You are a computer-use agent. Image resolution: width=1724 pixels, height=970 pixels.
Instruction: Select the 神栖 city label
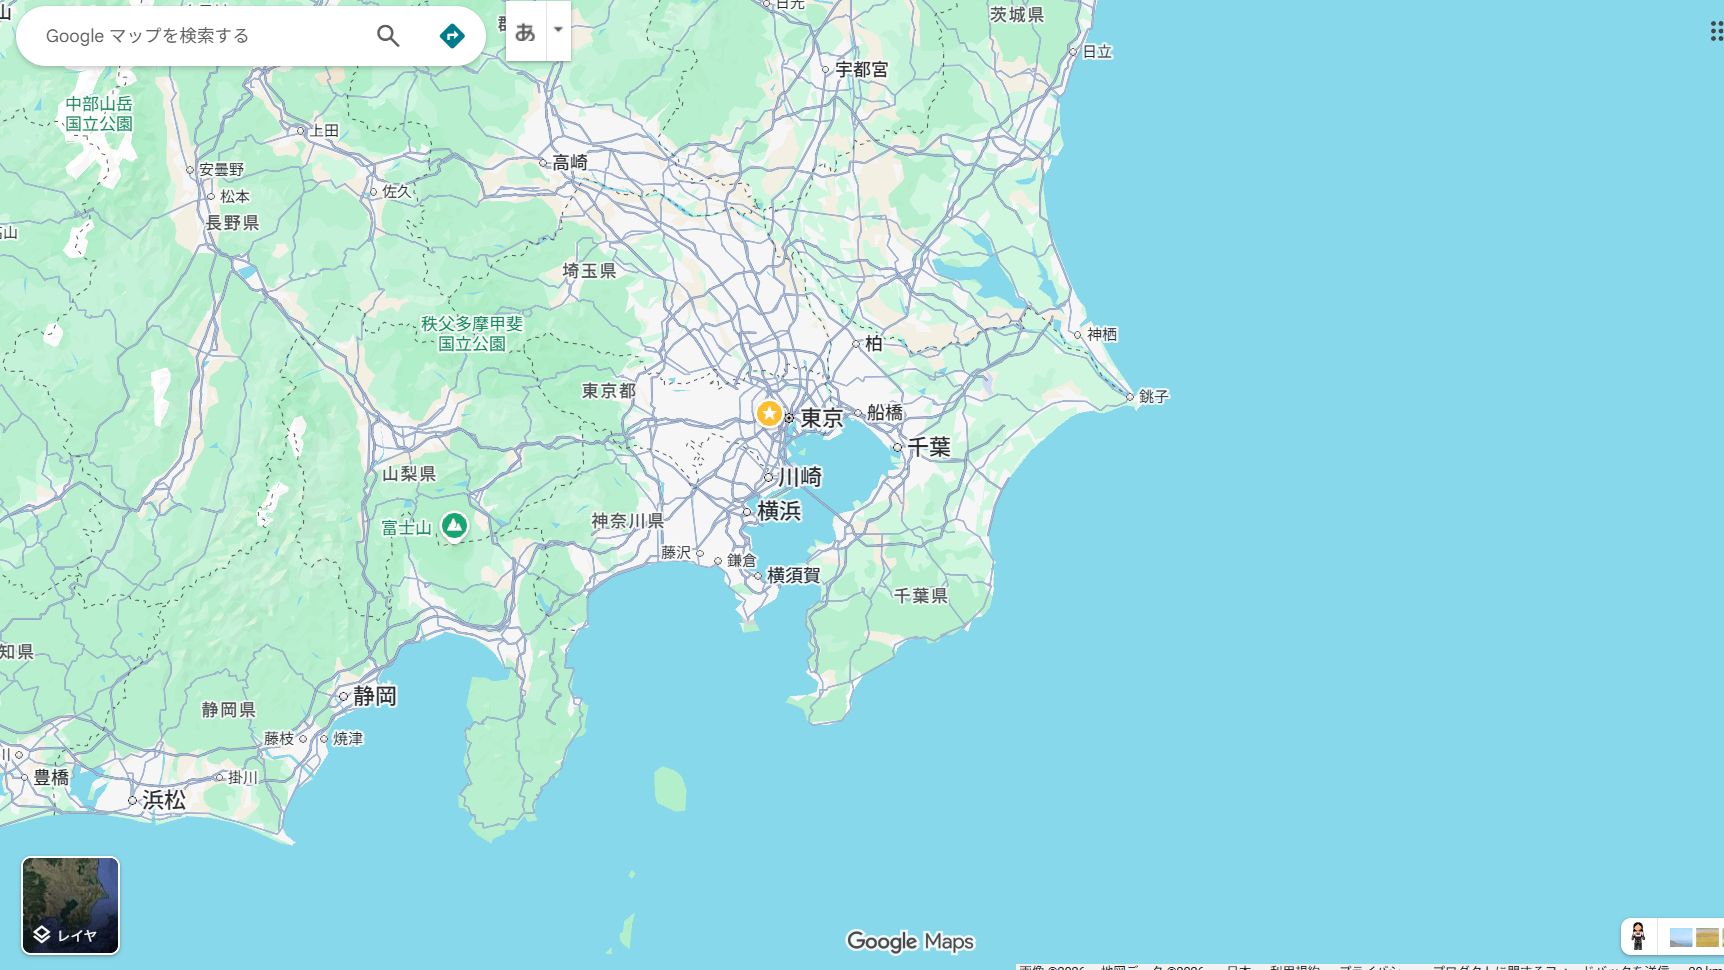point(1102,334)
